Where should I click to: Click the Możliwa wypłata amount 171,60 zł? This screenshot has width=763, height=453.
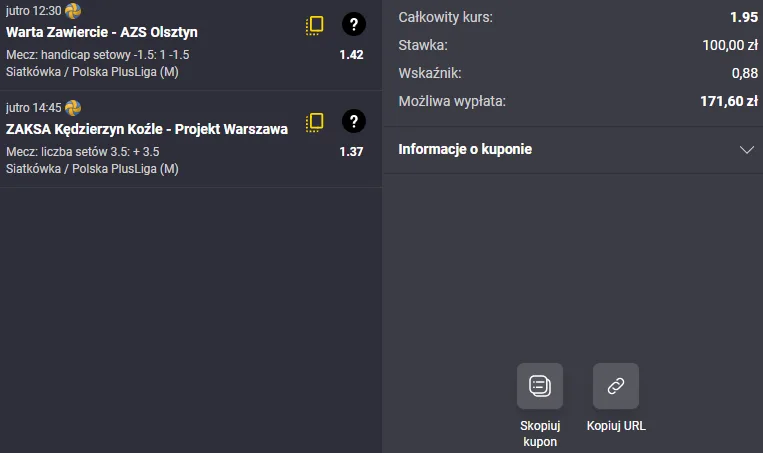(x=723, y=101)
